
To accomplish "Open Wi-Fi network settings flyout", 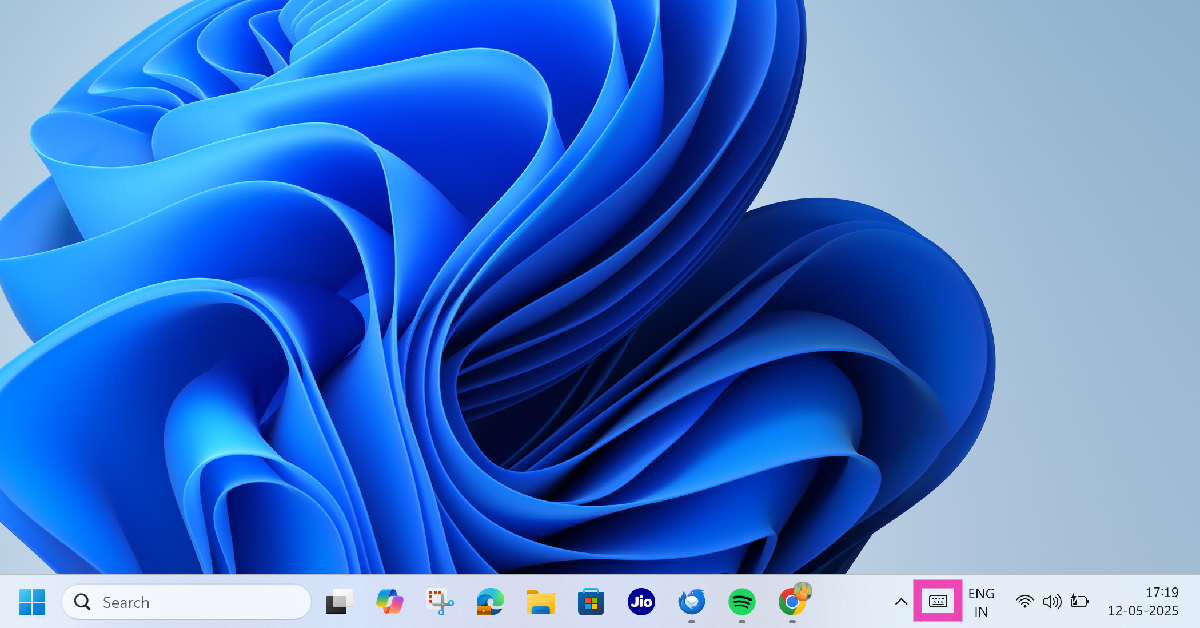I will [x=1024, y=602].
